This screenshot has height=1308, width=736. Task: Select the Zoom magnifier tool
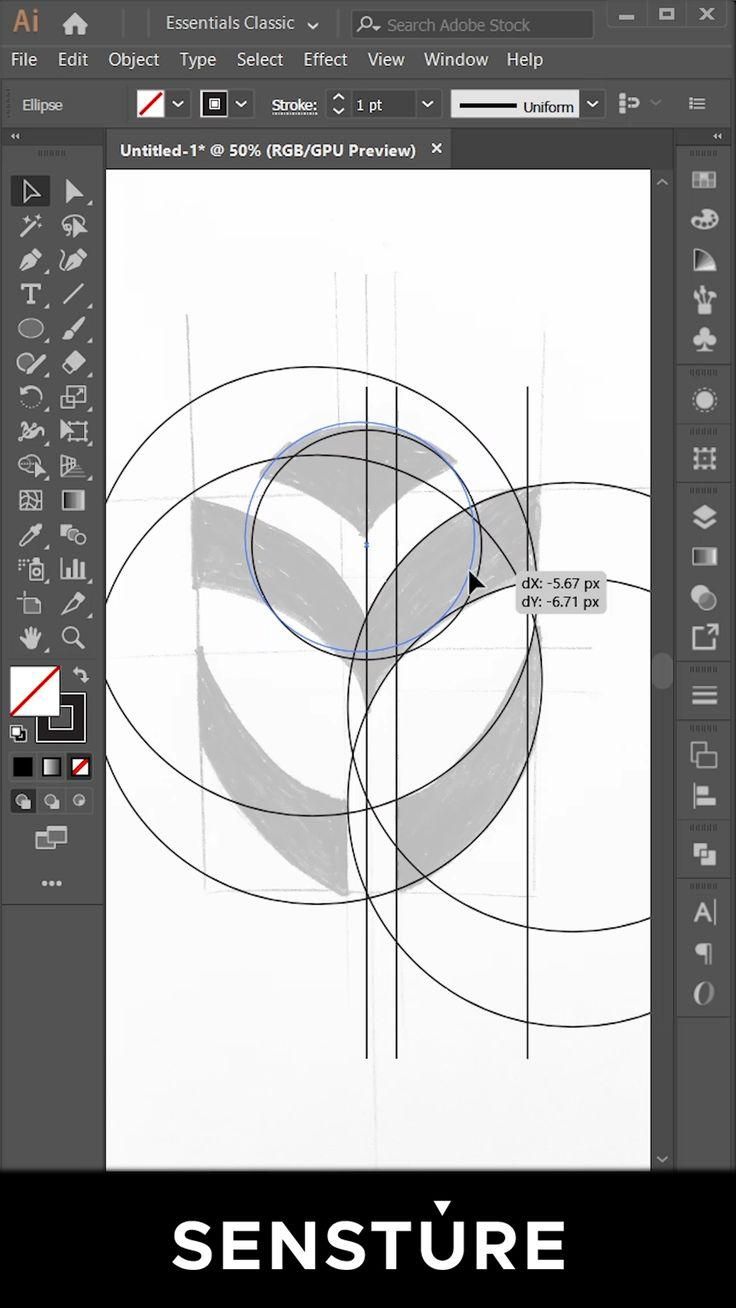(74, 637)
